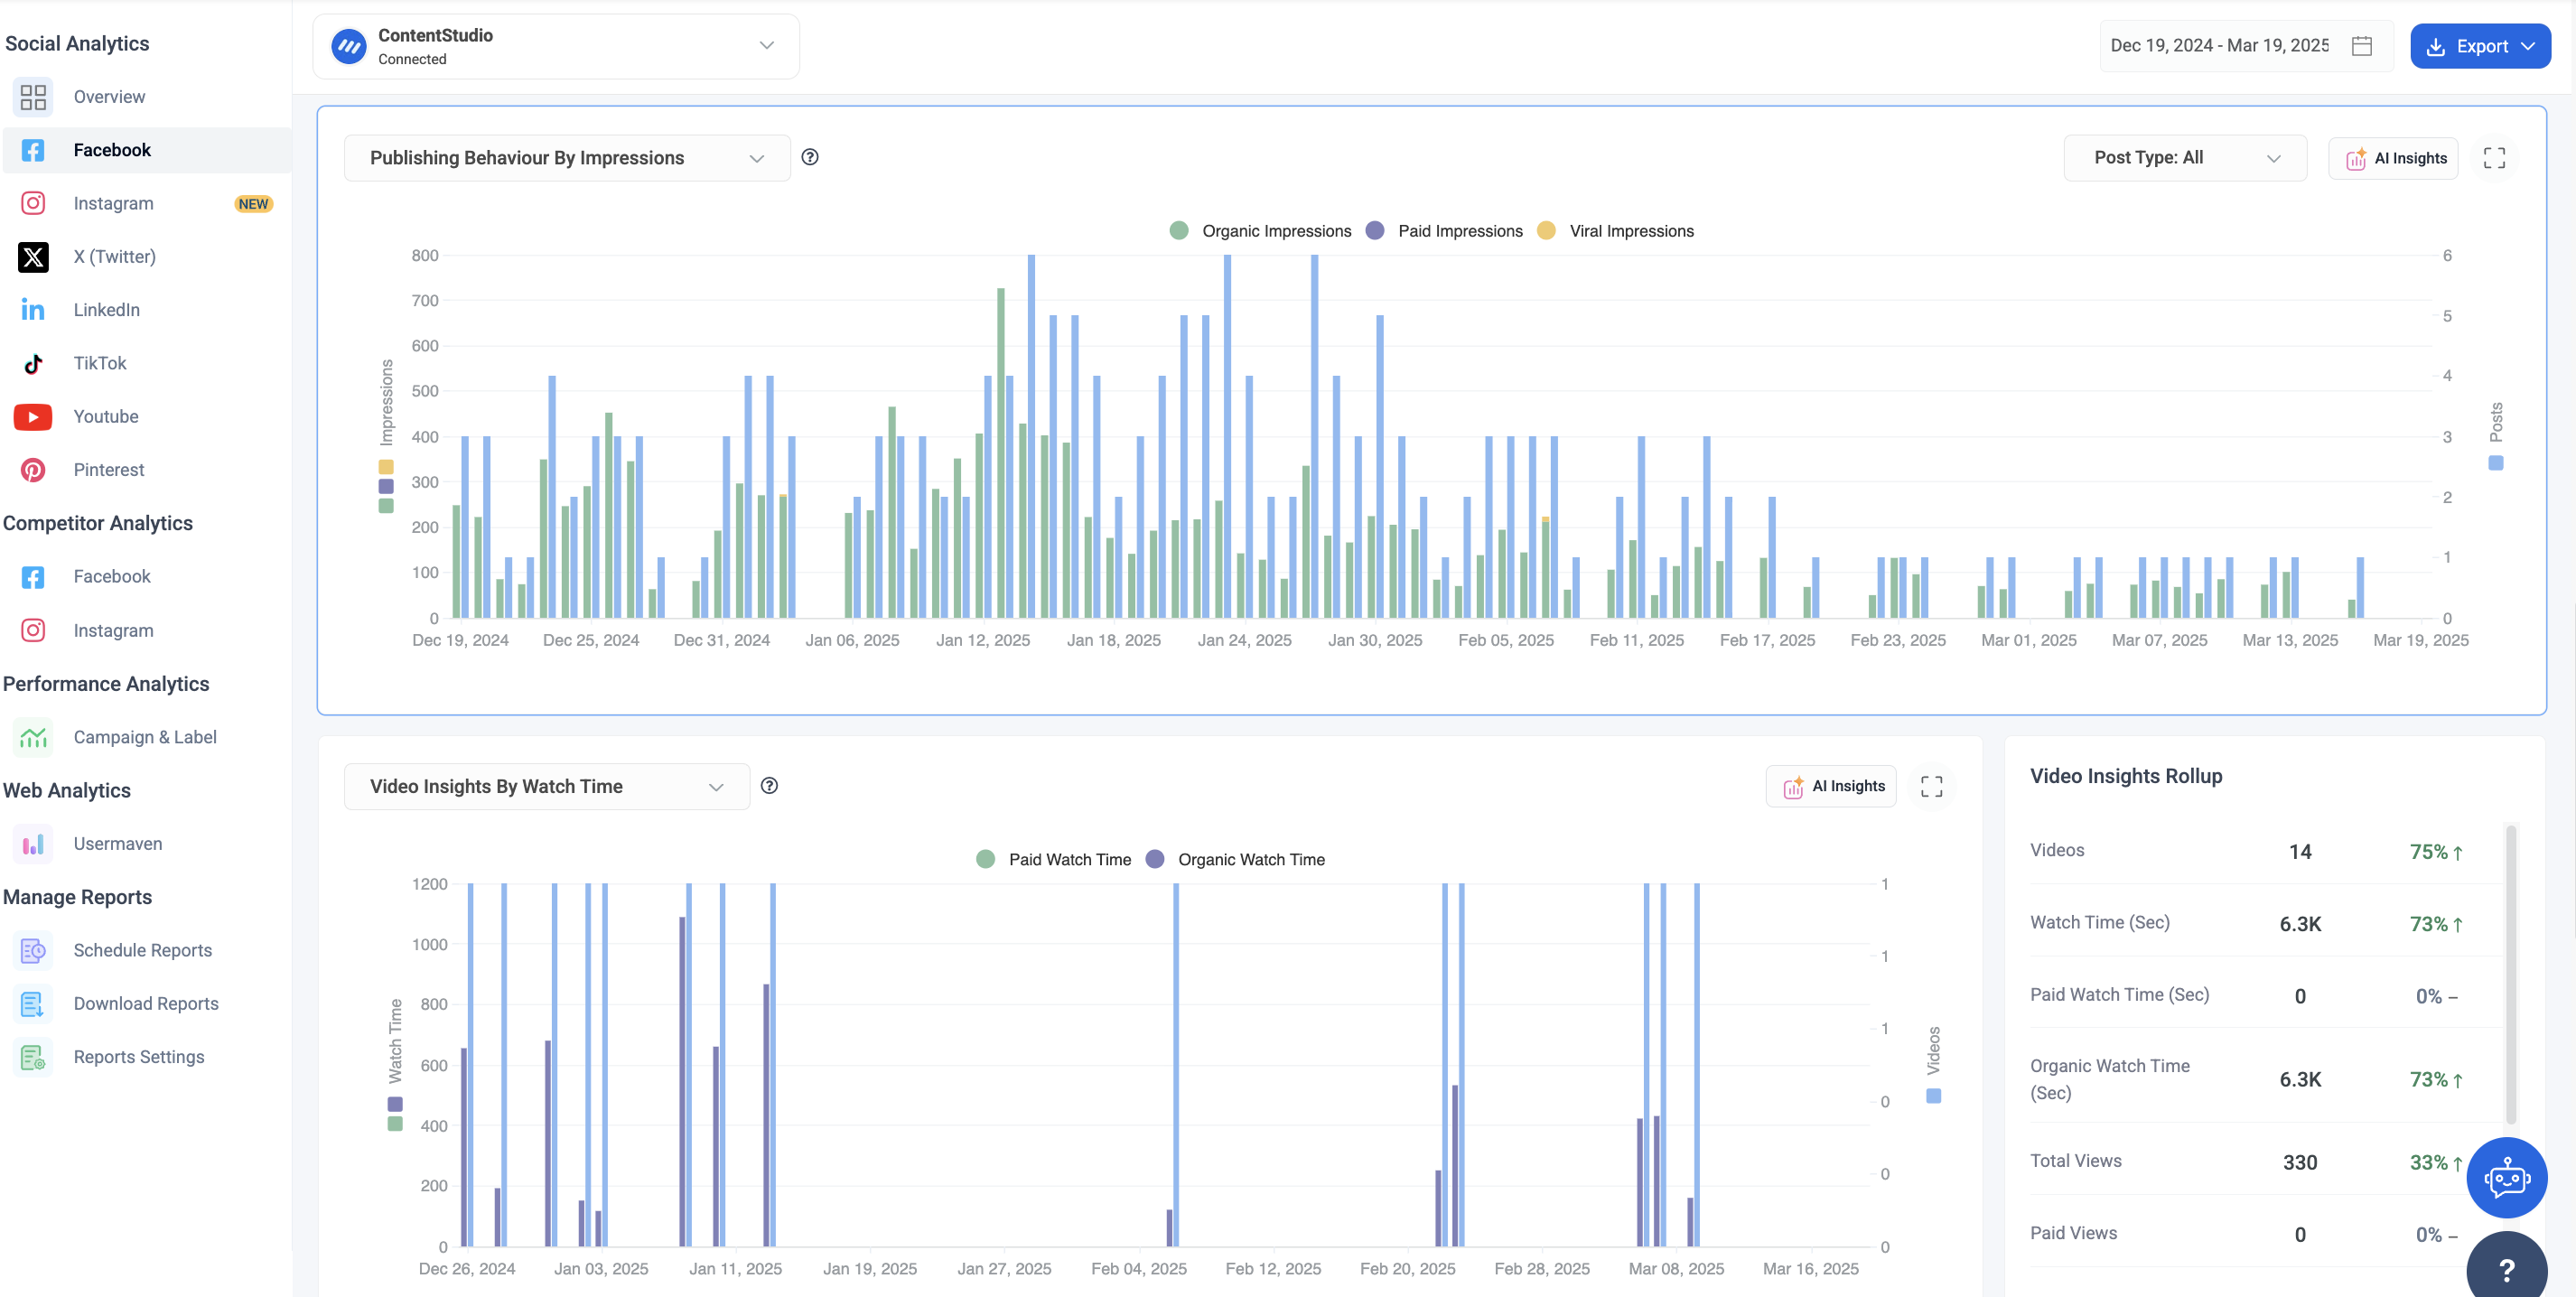Open AI Insights for Video Insights chart
2576x1297 pixels.
(1831, 787)
